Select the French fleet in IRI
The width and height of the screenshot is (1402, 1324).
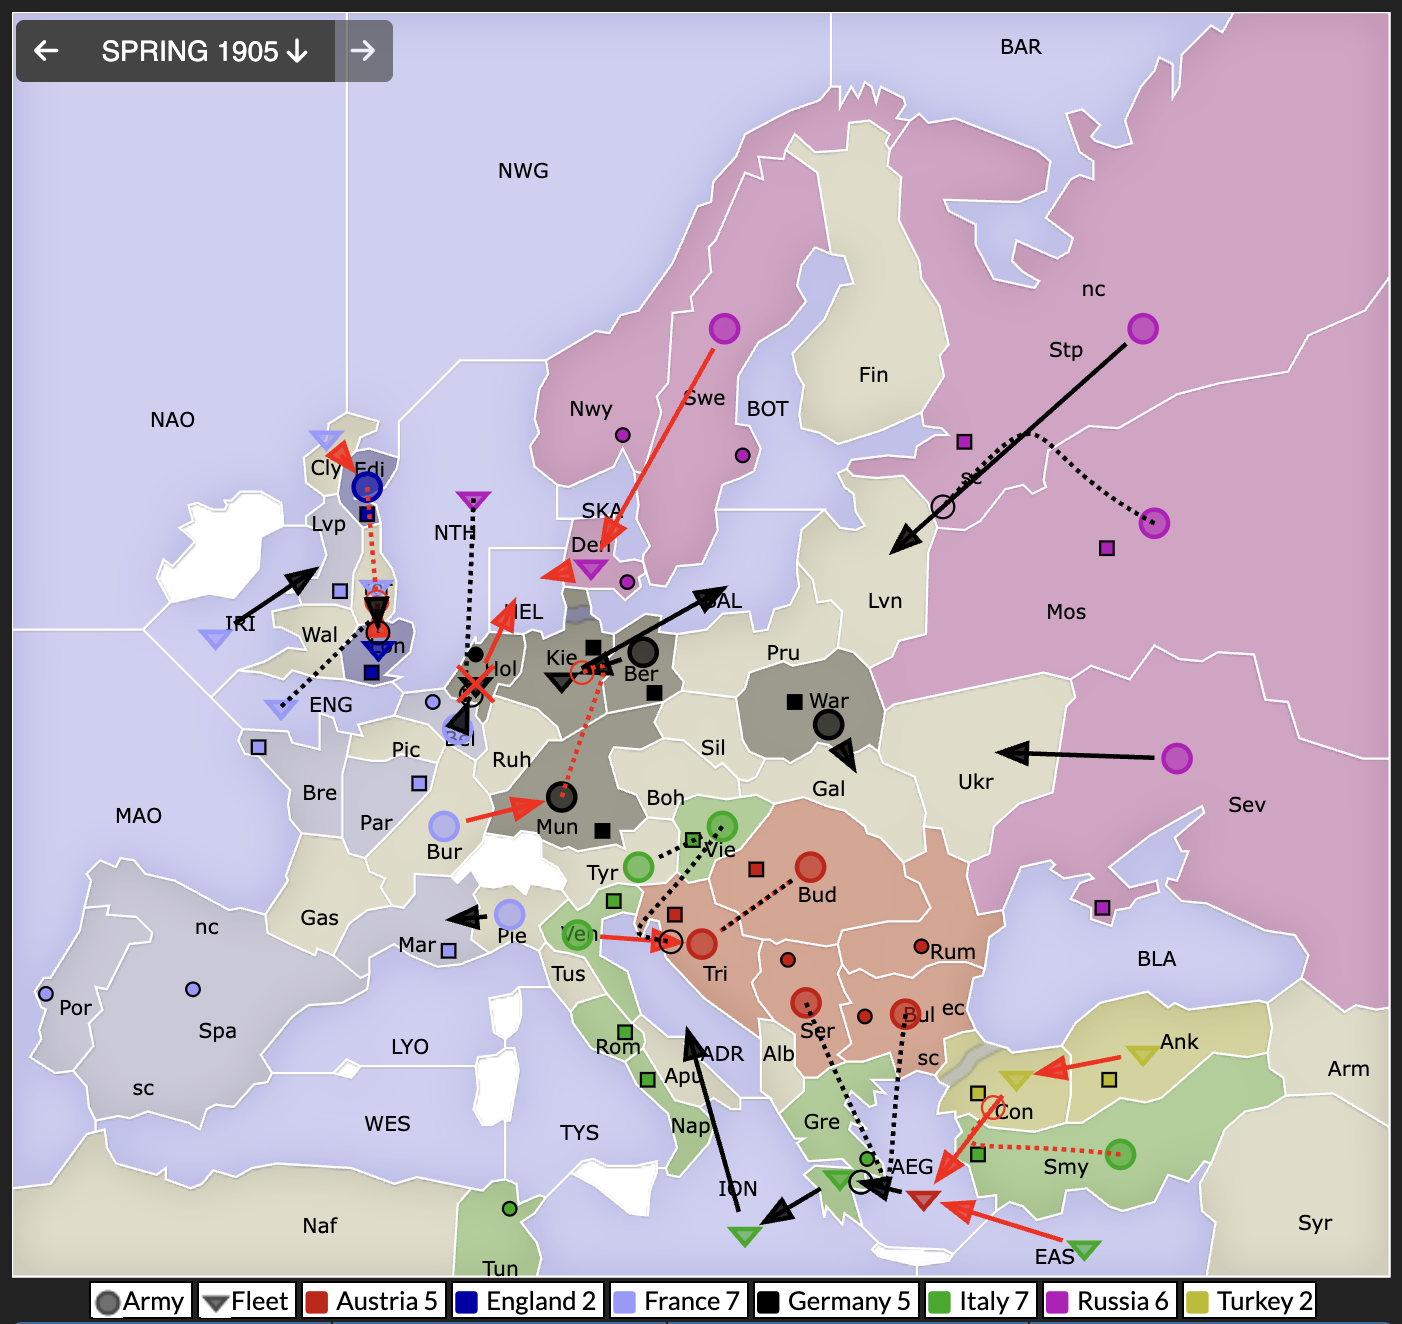click(215, 639)
